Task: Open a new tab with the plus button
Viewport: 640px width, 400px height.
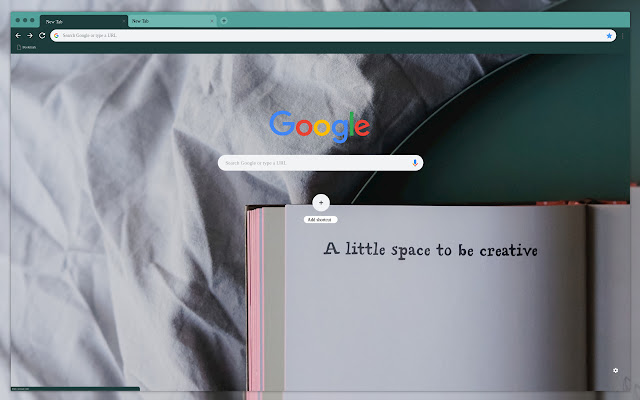Action: (x=224, y=21)
